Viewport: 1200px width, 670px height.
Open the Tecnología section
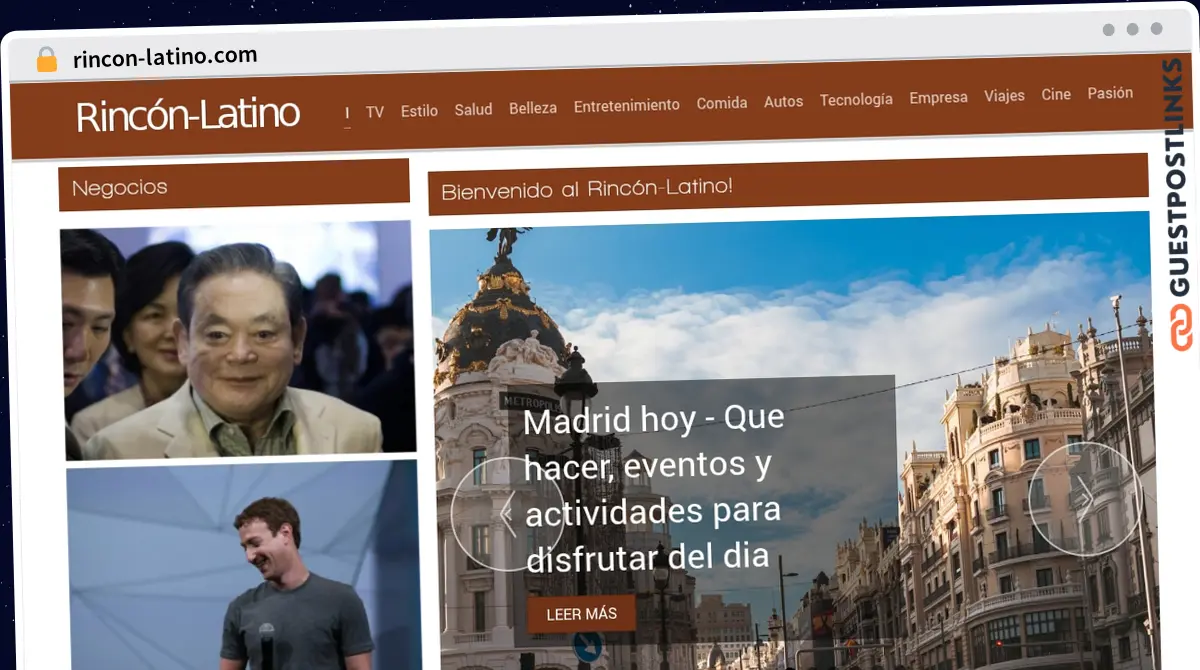click(856, 100)
